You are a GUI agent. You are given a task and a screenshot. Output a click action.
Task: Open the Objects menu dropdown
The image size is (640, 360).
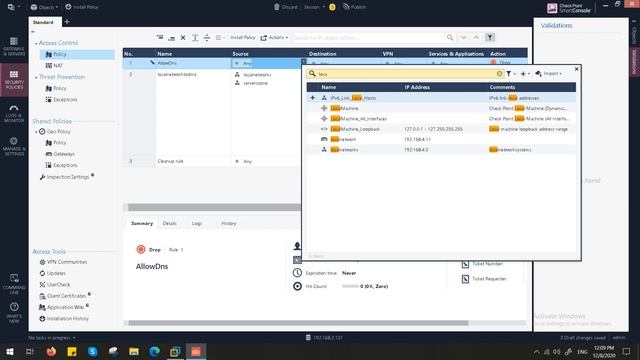click(x=44, y=7)
